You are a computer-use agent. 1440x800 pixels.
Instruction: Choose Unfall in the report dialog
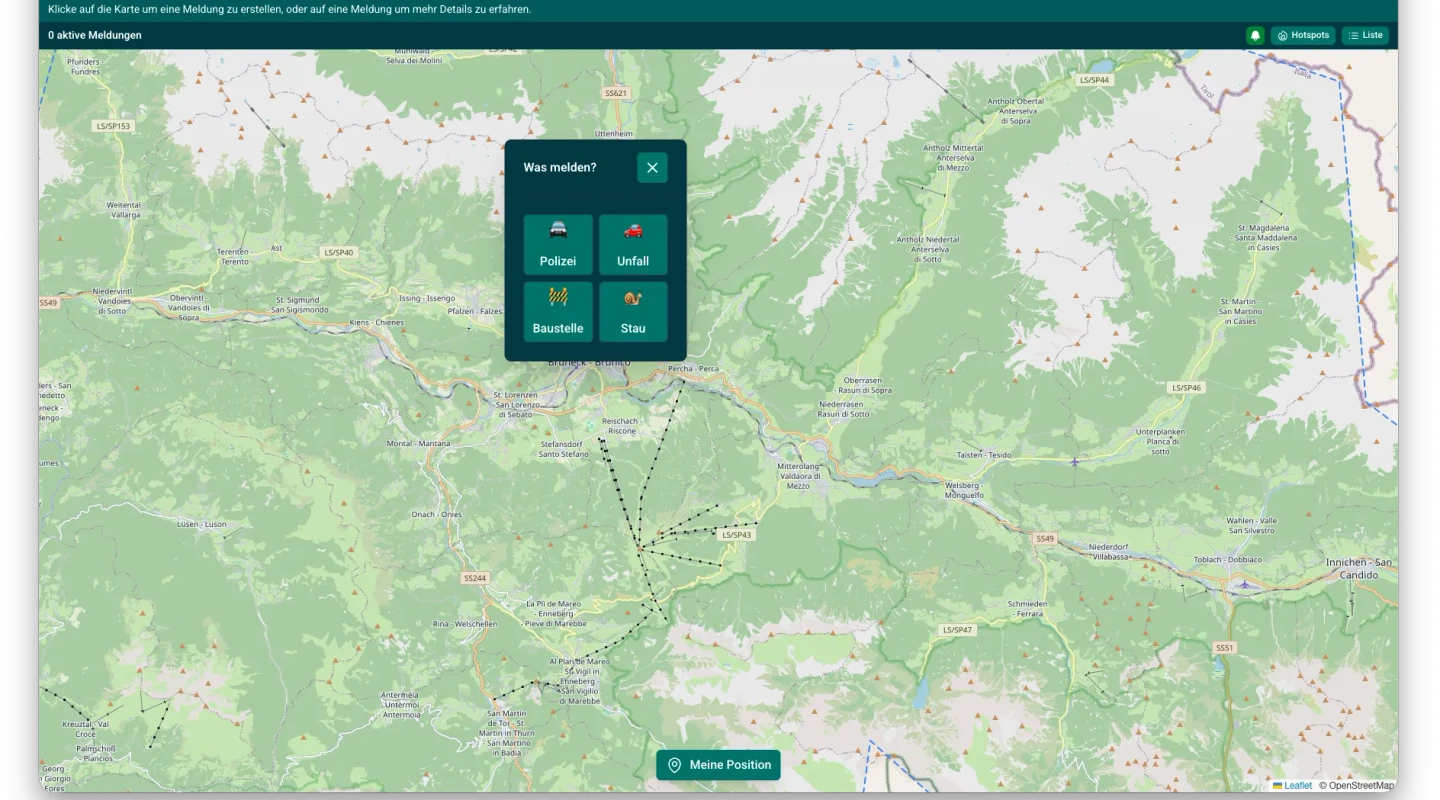633,244
